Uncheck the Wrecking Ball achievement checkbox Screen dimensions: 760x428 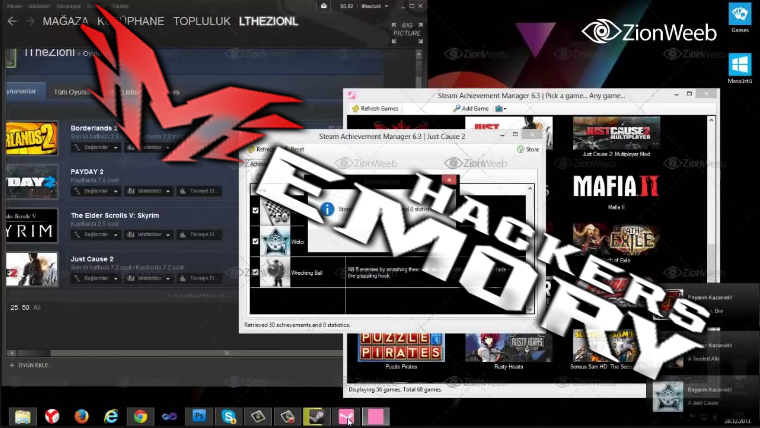(255, 272)
